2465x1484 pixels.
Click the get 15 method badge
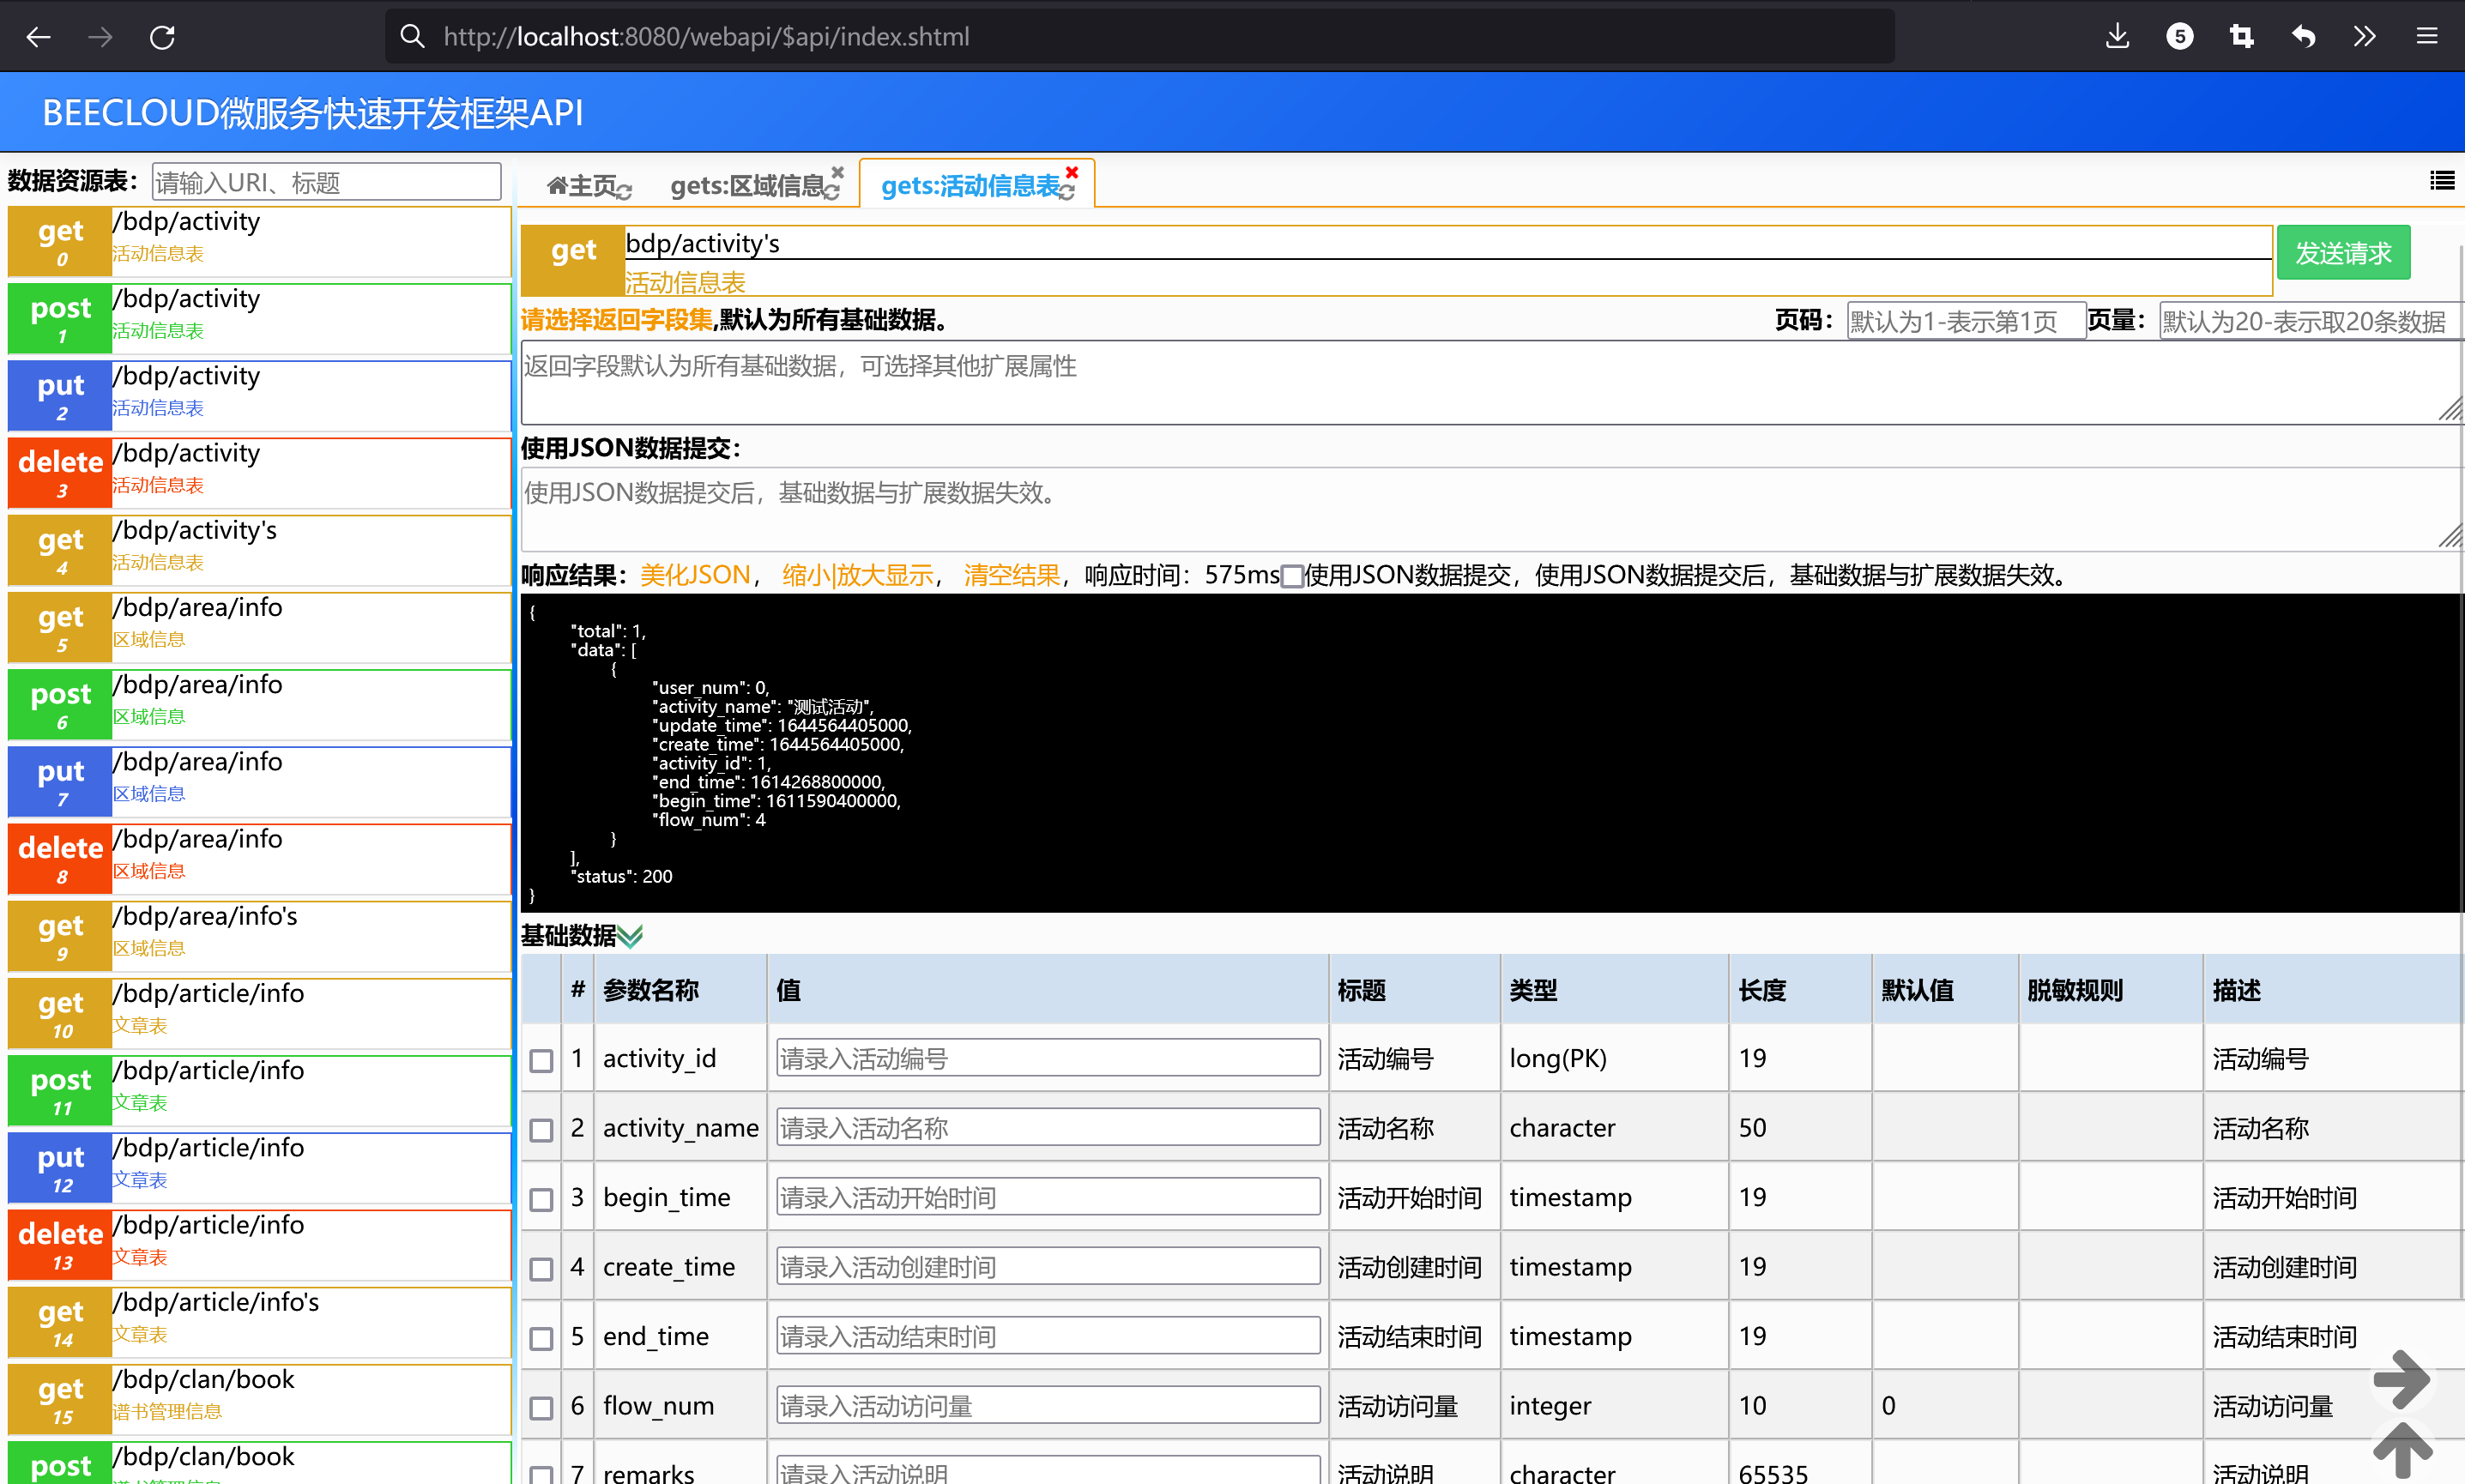60,1400
